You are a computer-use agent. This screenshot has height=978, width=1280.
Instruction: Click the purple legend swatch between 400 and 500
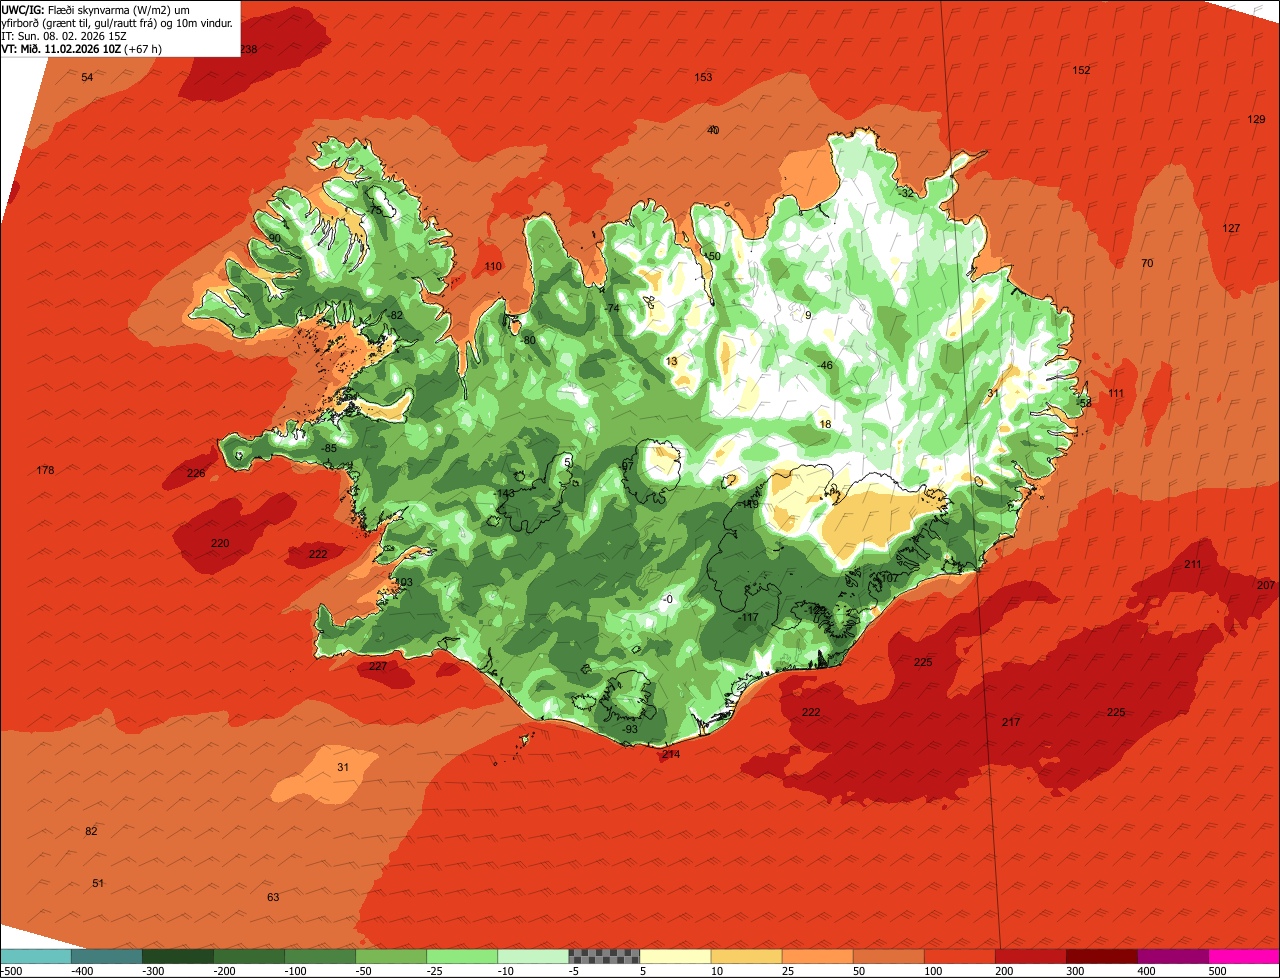(1172, 956)
